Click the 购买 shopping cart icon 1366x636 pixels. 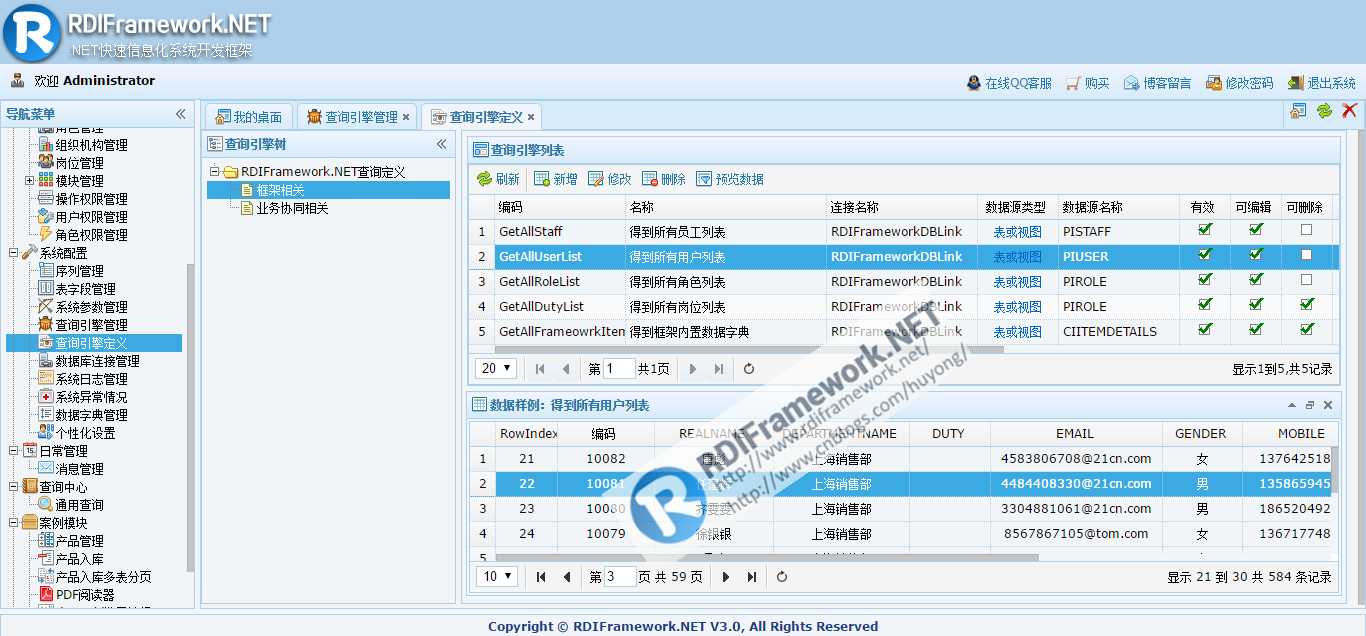[1073, 83]
